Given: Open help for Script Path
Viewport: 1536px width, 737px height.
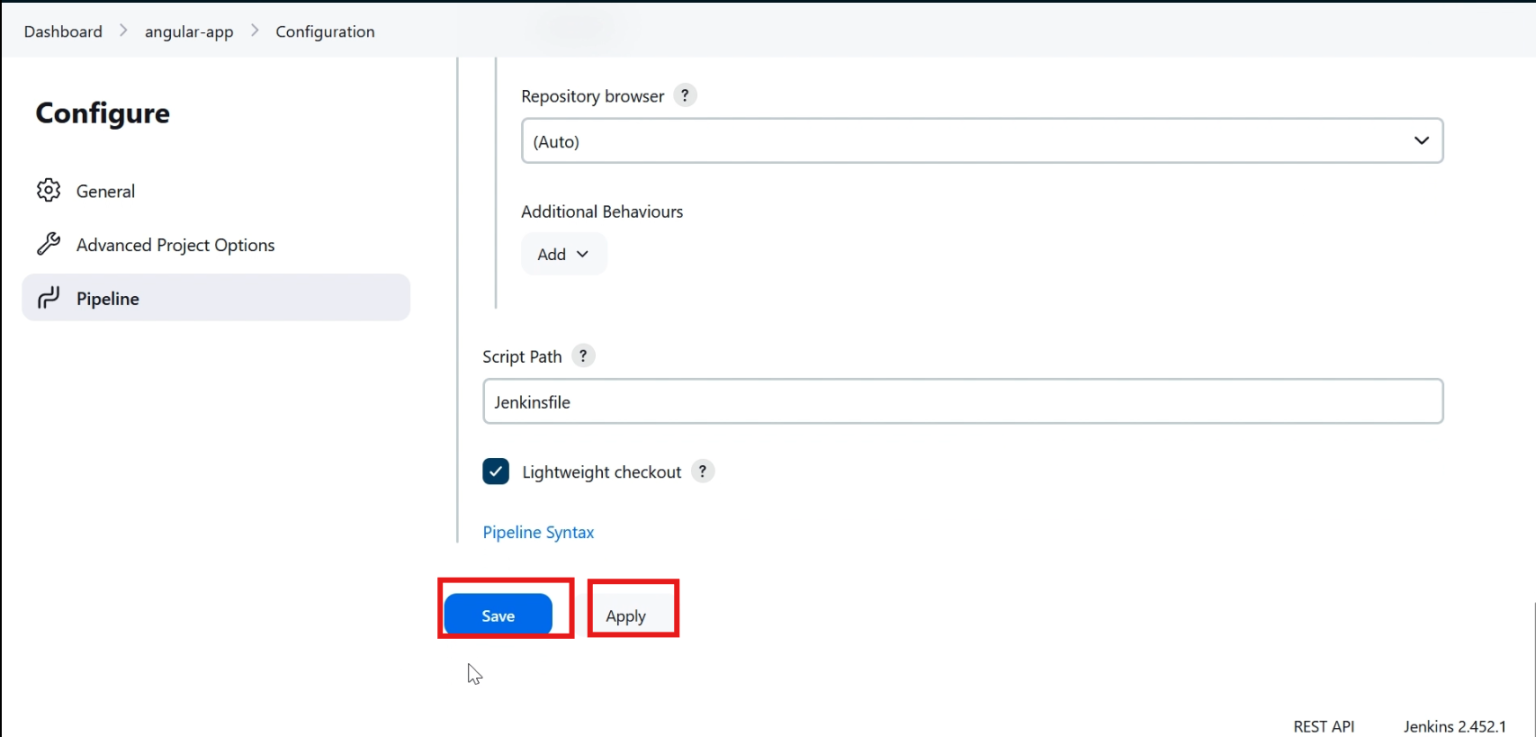Looking at the screenshot, I should pos(583,355).
